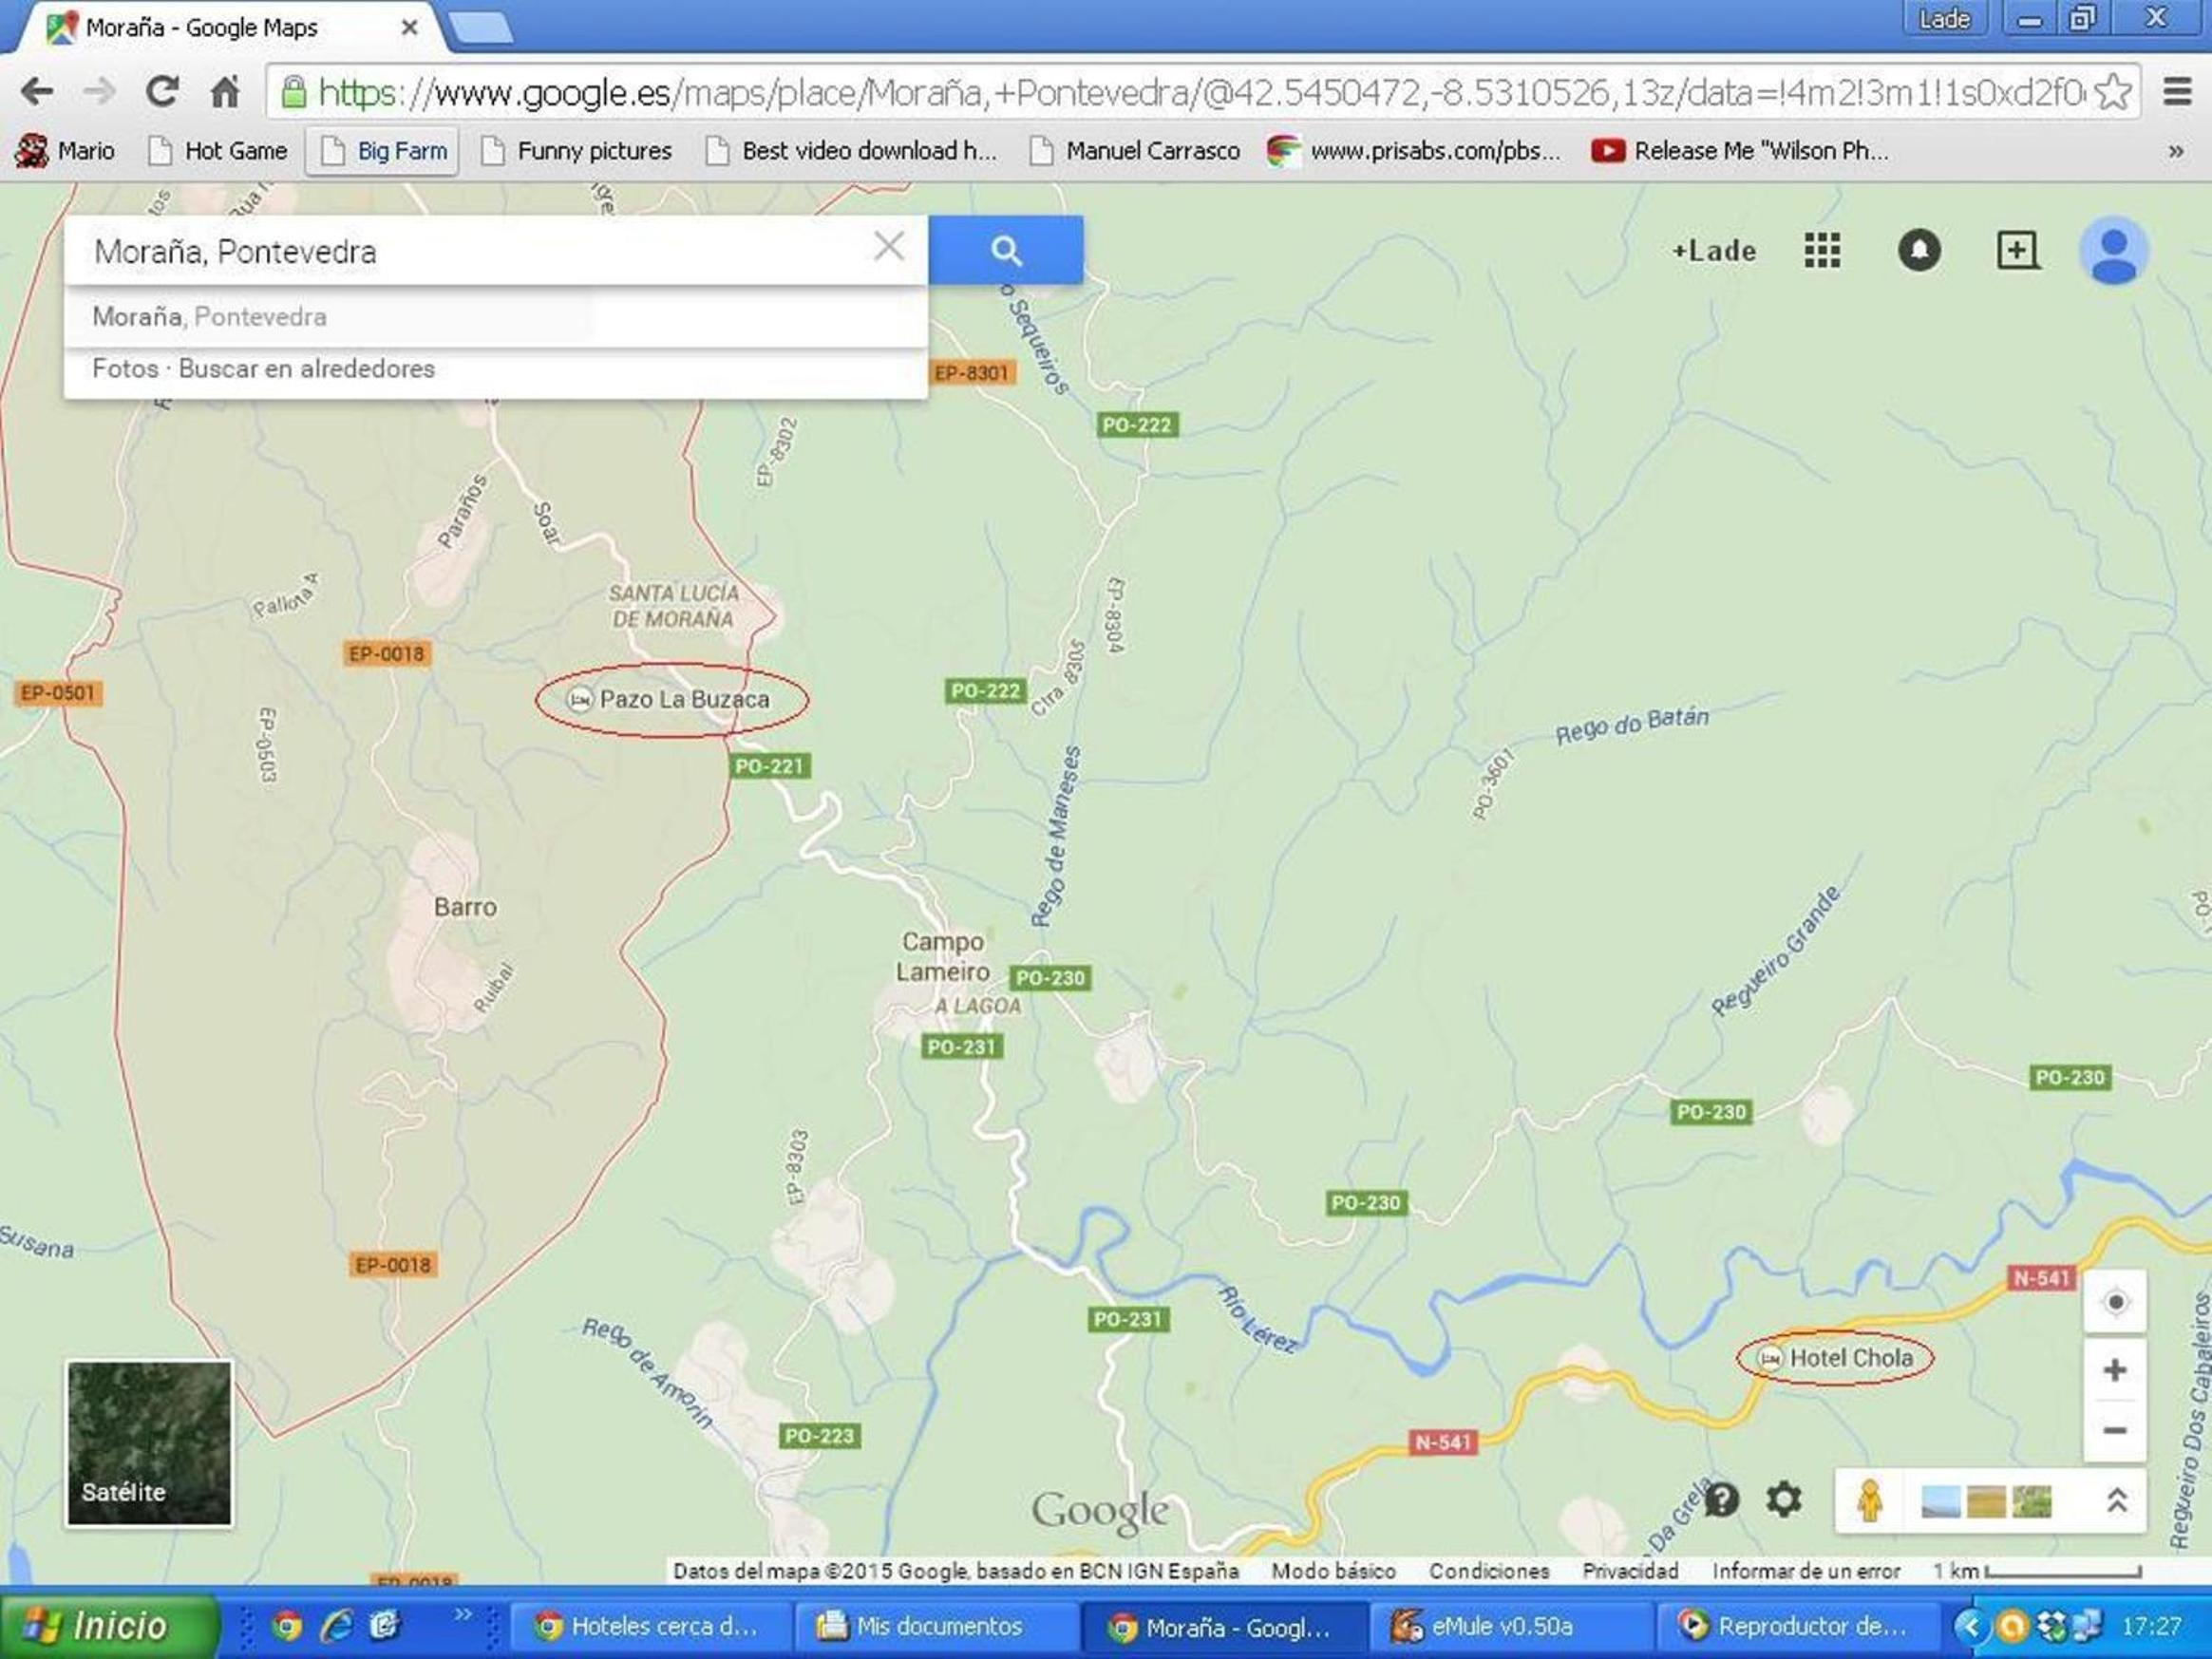Click the share plus box icon
The image size is (2212, 1659).
coord(2017,250)
